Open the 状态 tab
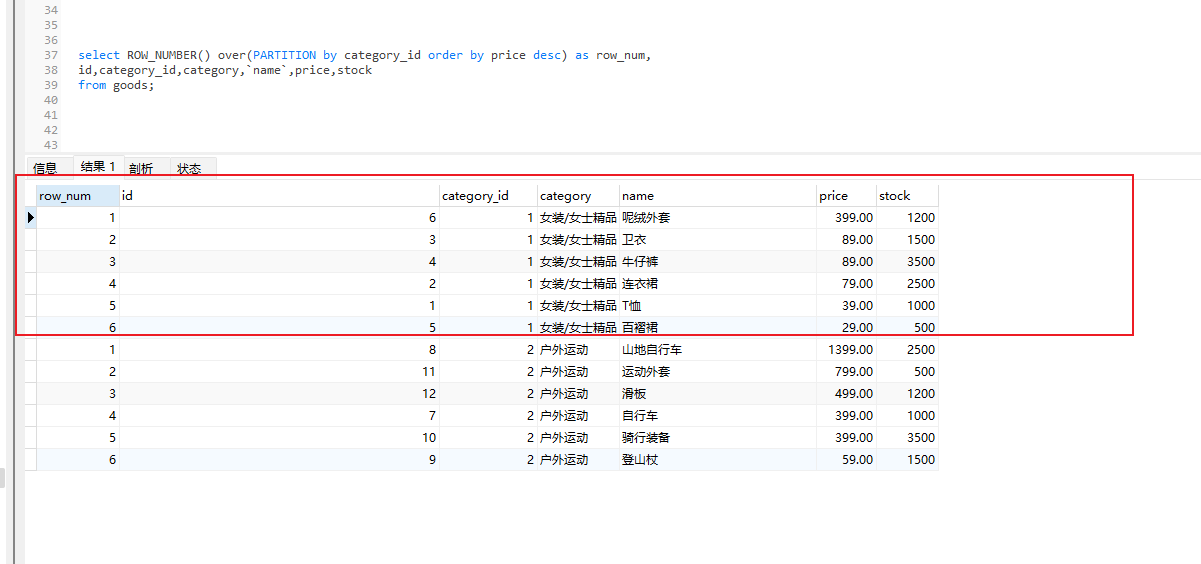The height and width of the screenshot is (564, 1201). [190, 169]
